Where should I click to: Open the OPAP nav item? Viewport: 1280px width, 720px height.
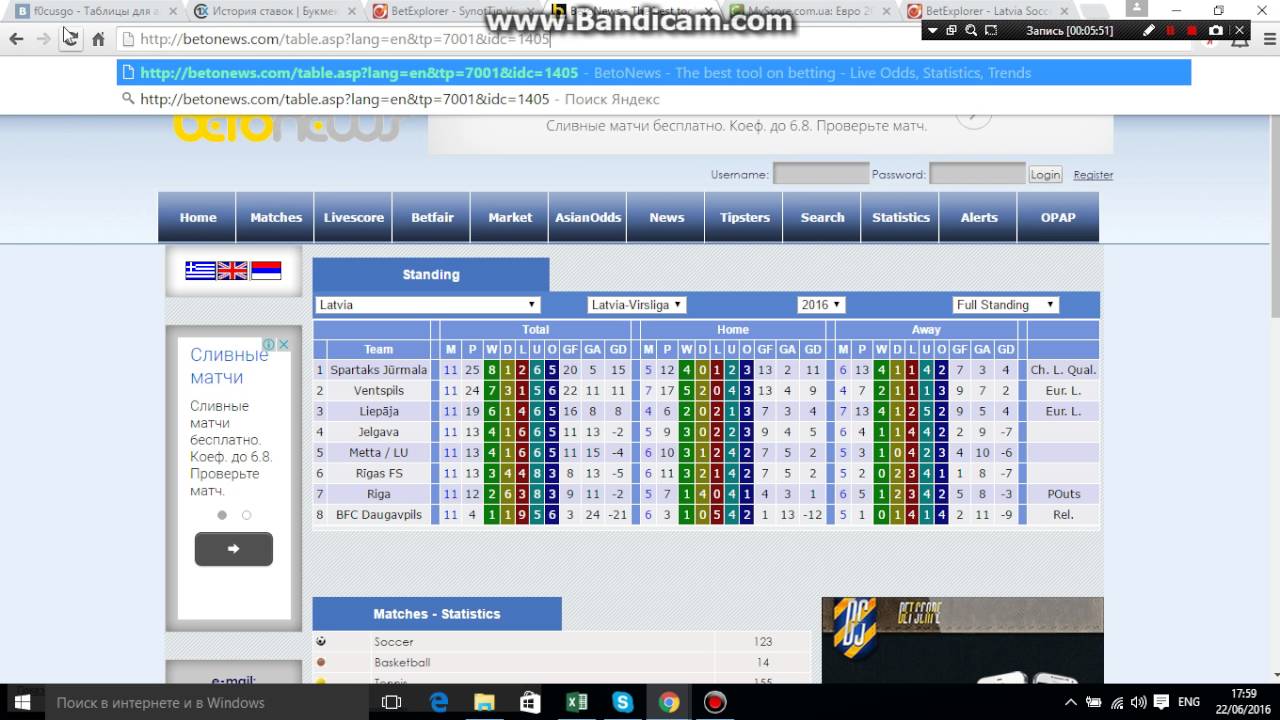click(x=1058, y=217)
